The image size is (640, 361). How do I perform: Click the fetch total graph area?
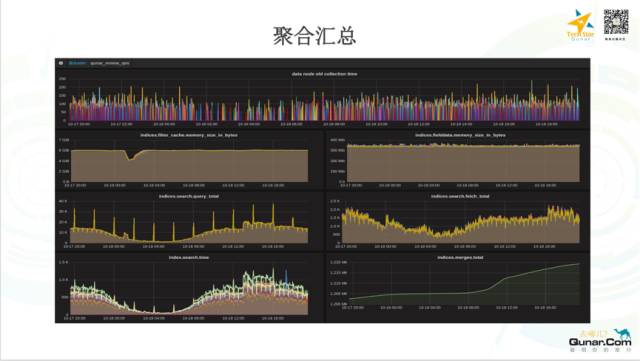[460, 225]
